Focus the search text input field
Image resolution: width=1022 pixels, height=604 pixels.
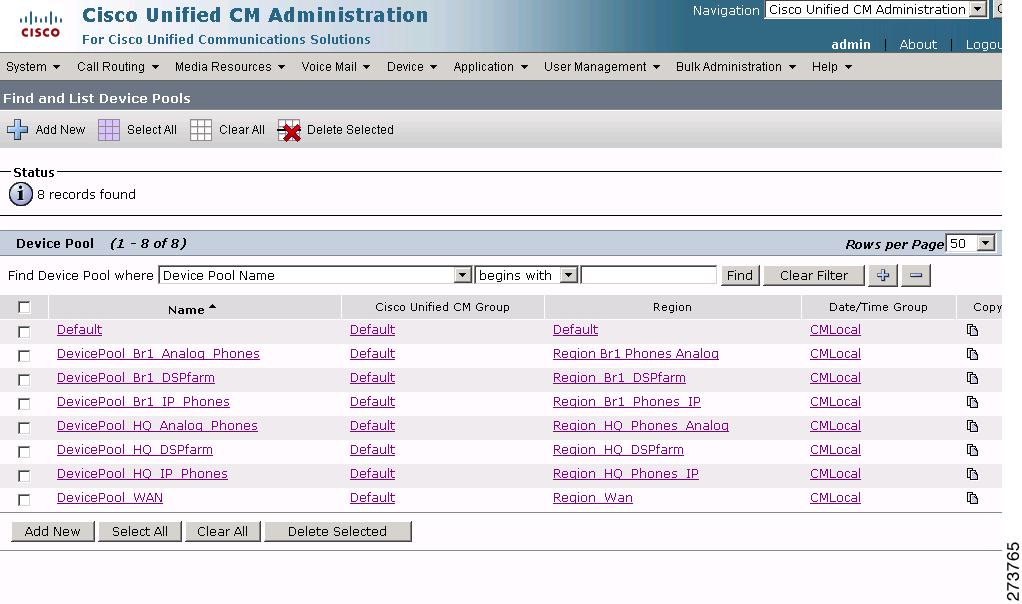tap(649, 275)
